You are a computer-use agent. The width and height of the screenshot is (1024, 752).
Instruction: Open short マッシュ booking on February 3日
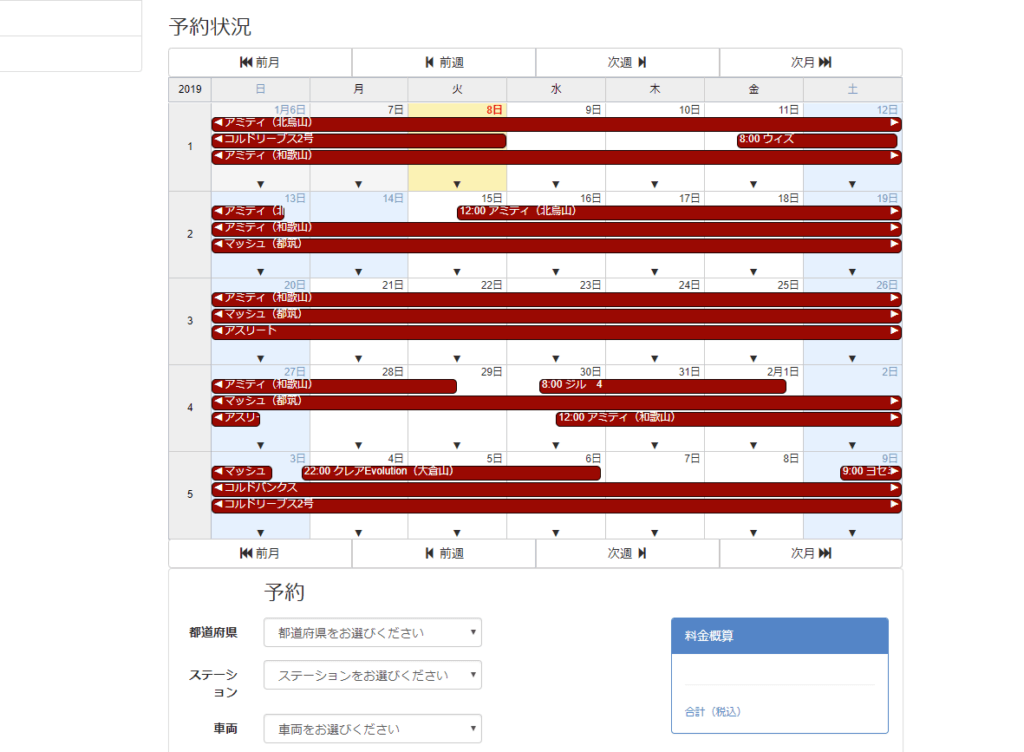coord(242,472)
